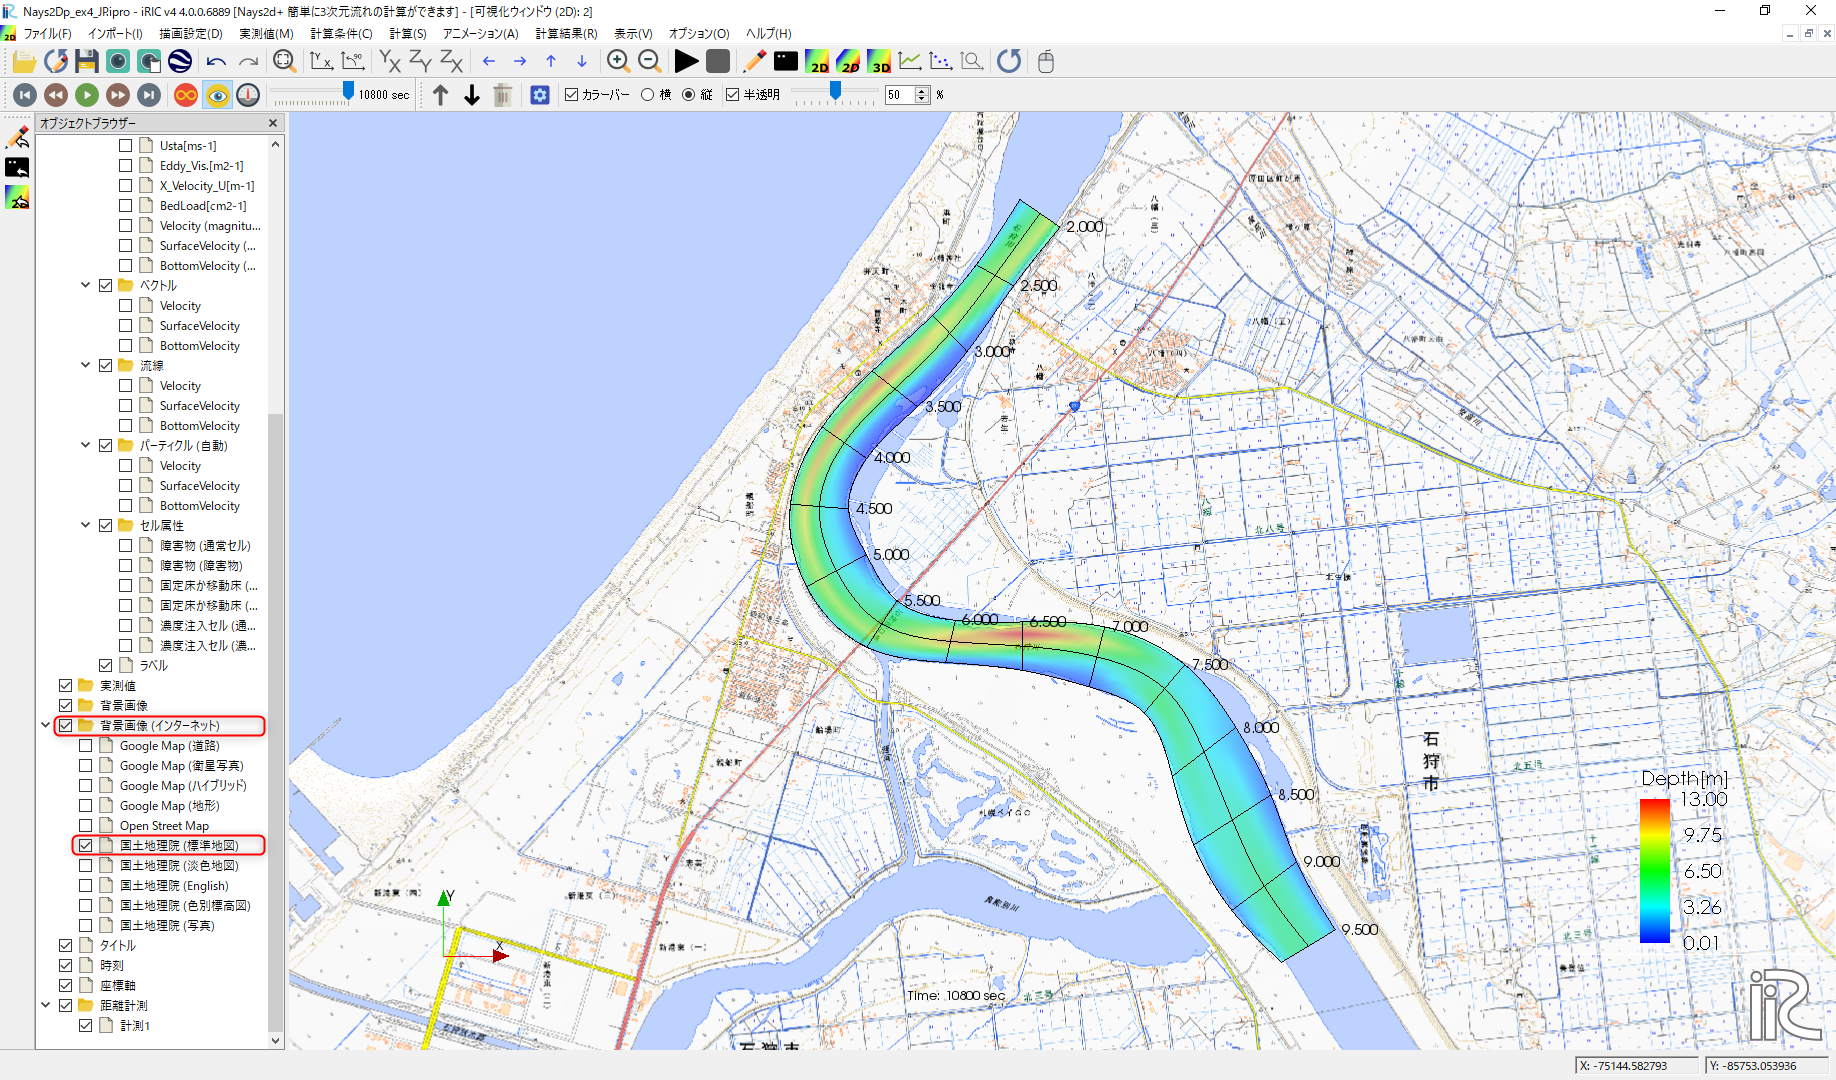Open the インポート(I) menu
1836x1080 pixels.
116,34
